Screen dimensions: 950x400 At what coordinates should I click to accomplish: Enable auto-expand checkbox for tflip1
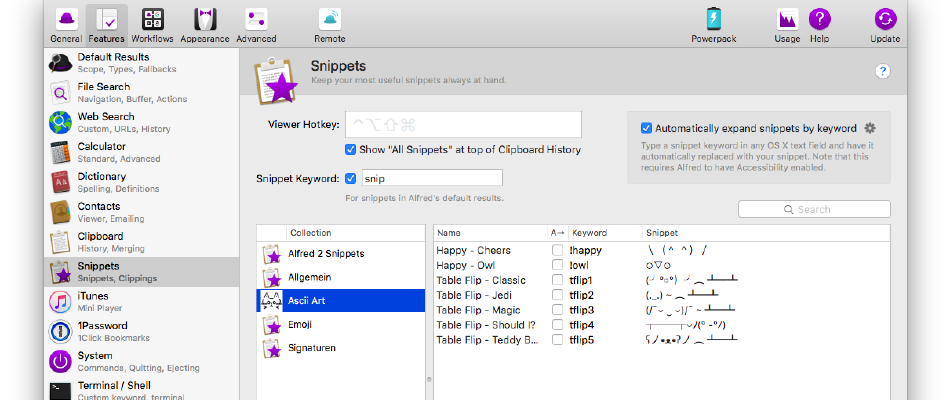tap(557, 280)
